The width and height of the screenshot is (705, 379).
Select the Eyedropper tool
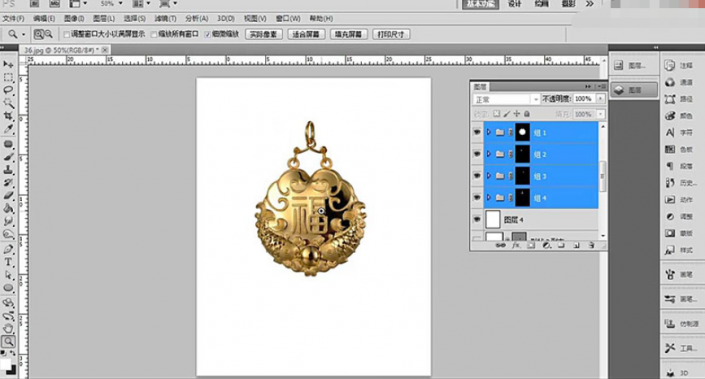tap(8, 129)
